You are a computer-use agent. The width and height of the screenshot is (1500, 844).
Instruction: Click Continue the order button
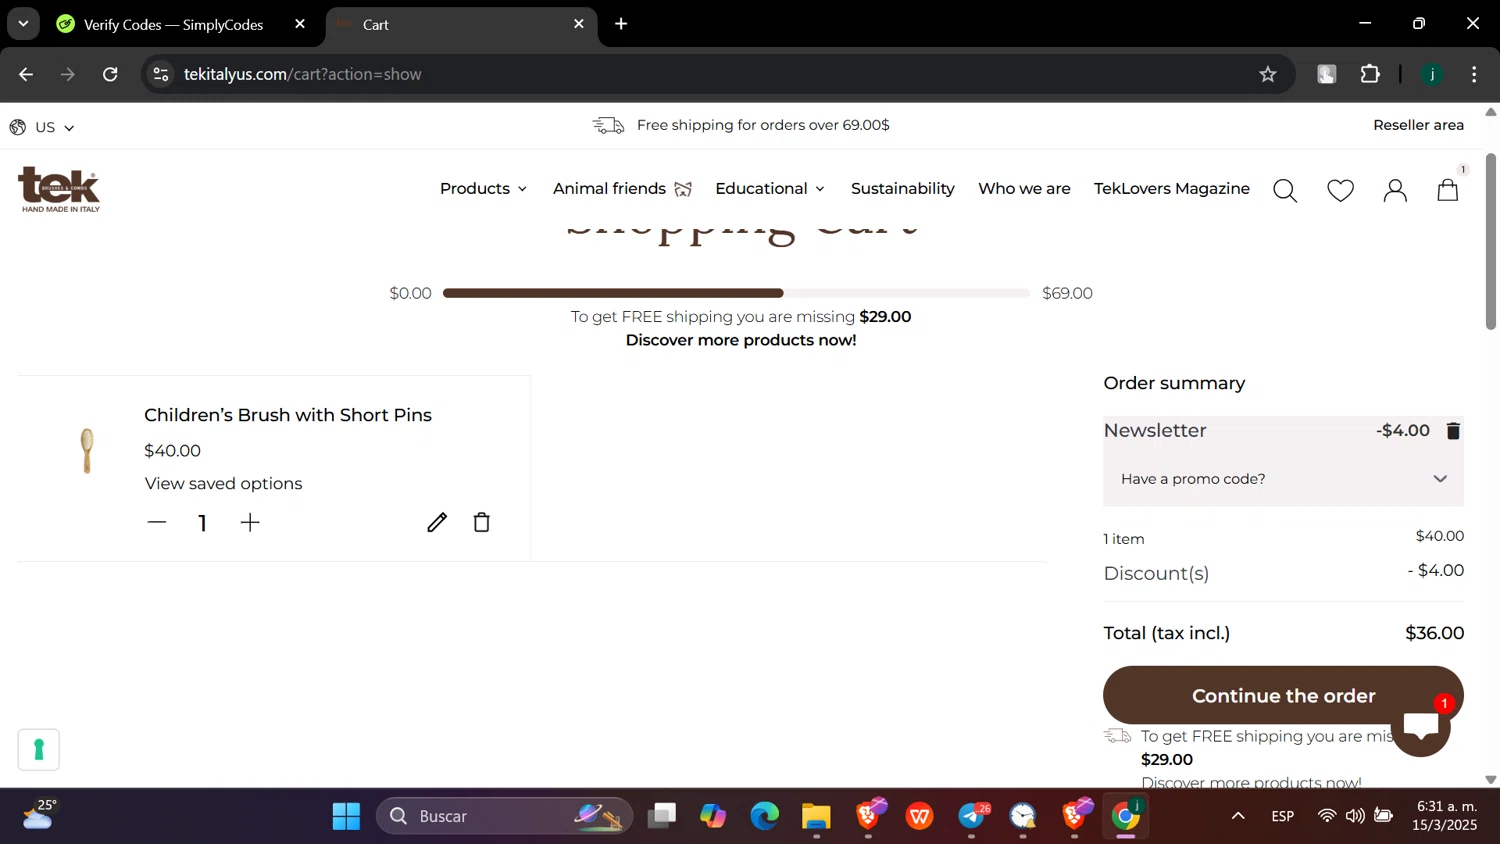(x=1283, y=695)
